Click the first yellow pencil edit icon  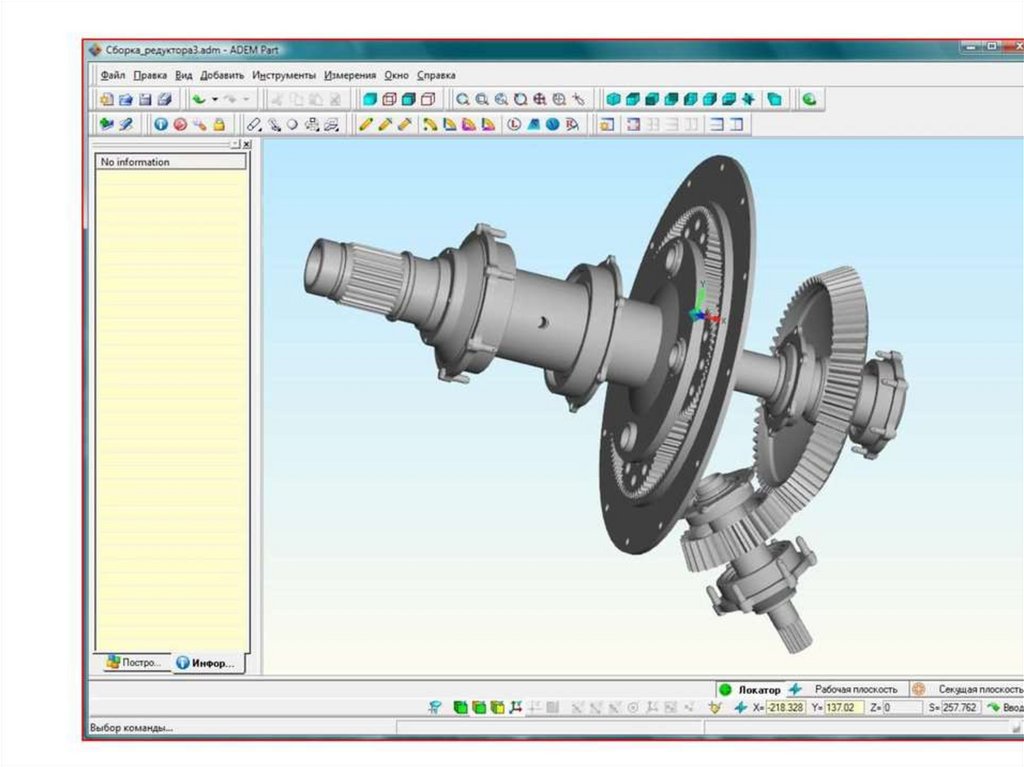pyautogui.click(x=365, y=125)
